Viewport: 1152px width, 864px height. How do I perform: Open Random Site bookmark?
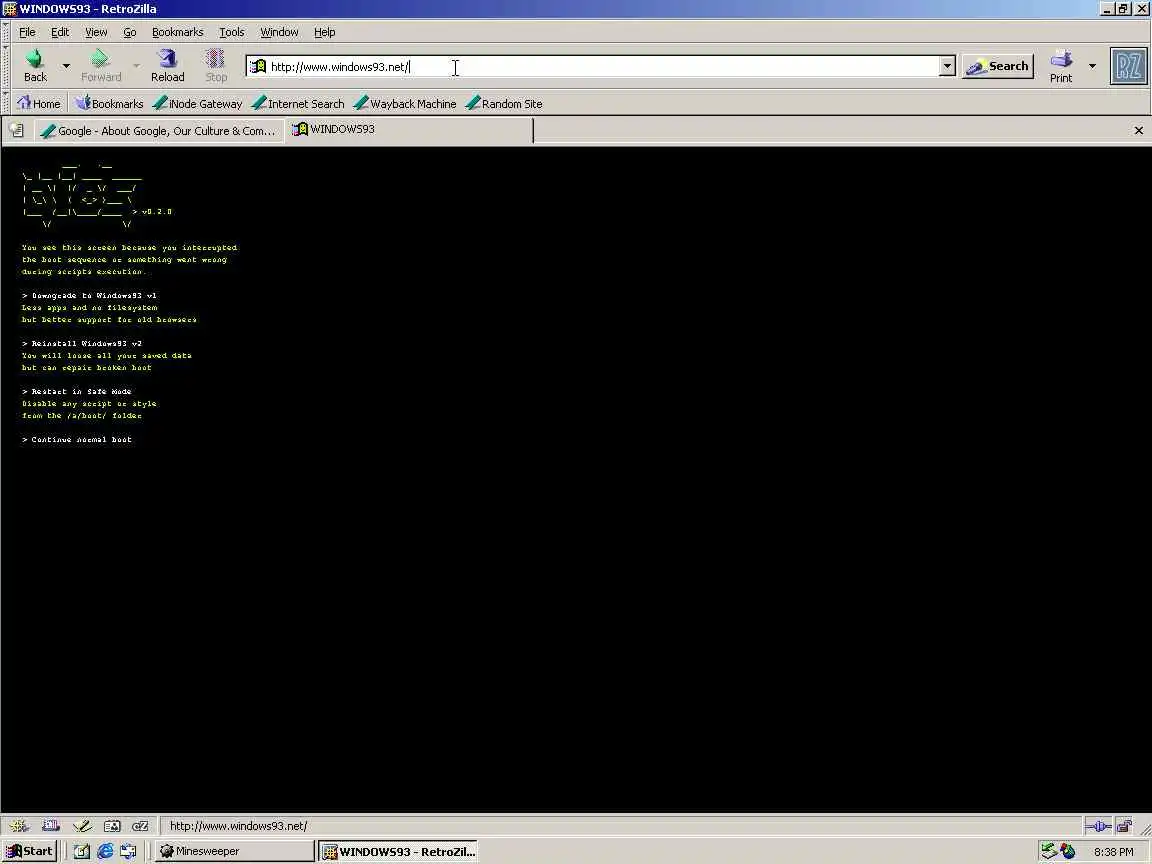504,104
